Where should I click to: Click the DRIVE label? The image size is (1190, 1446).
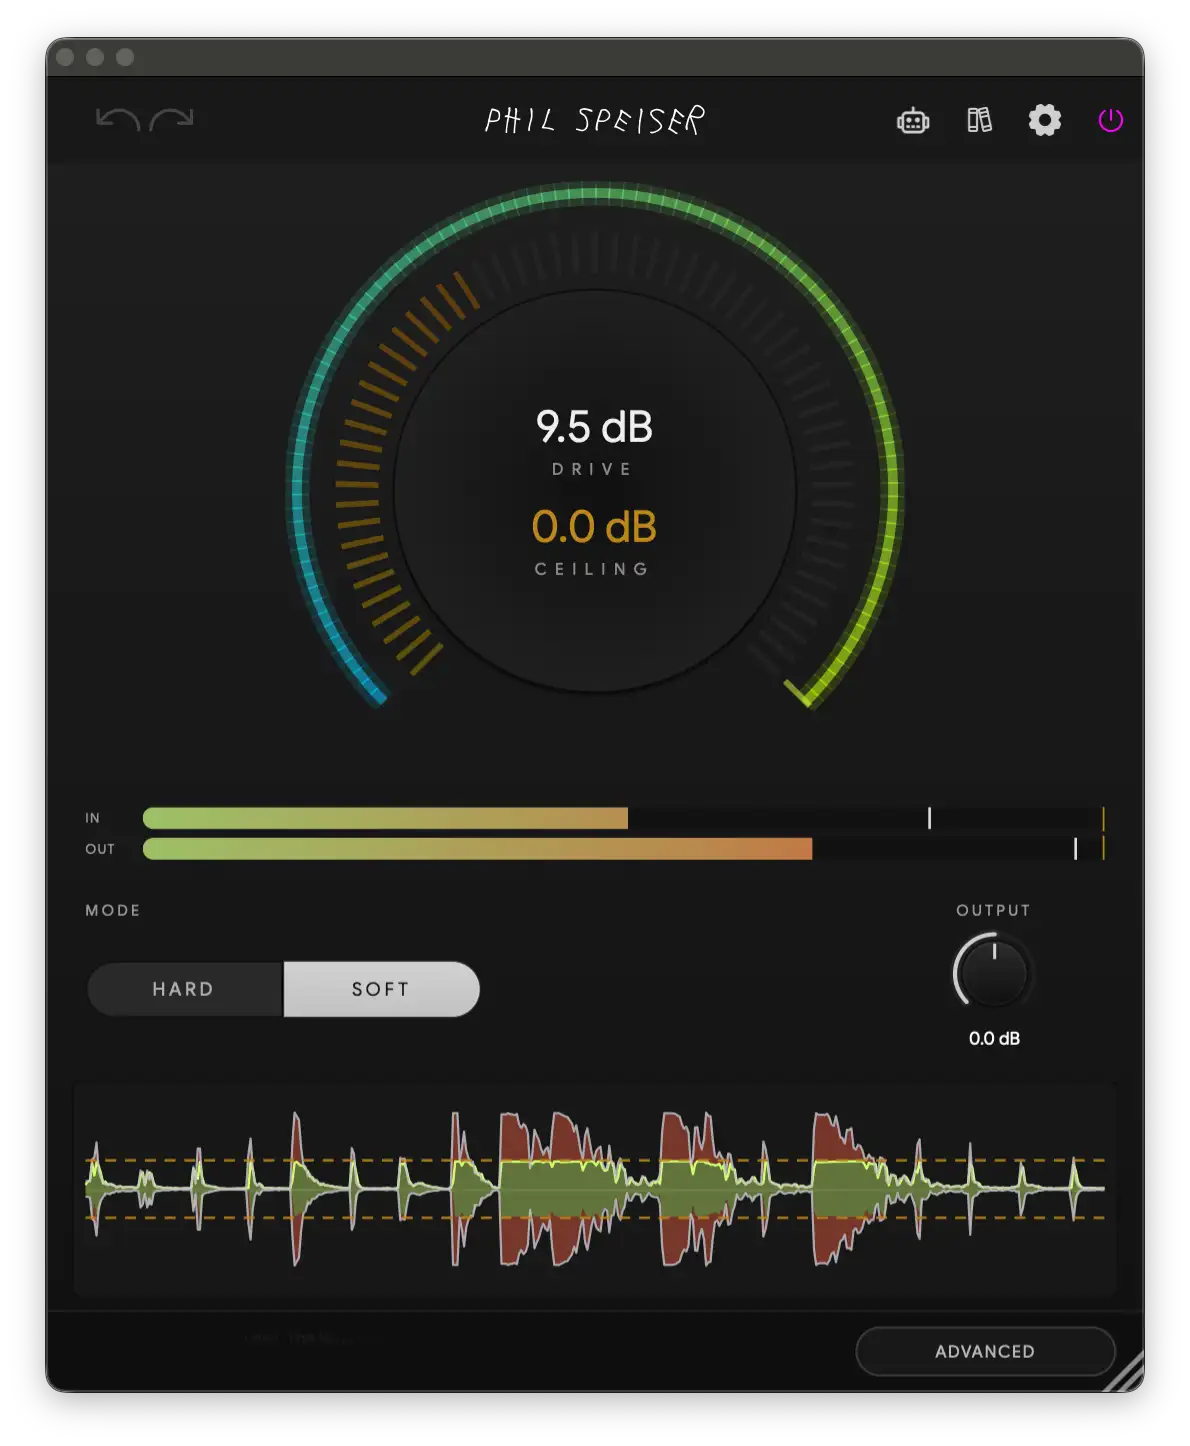592,469
